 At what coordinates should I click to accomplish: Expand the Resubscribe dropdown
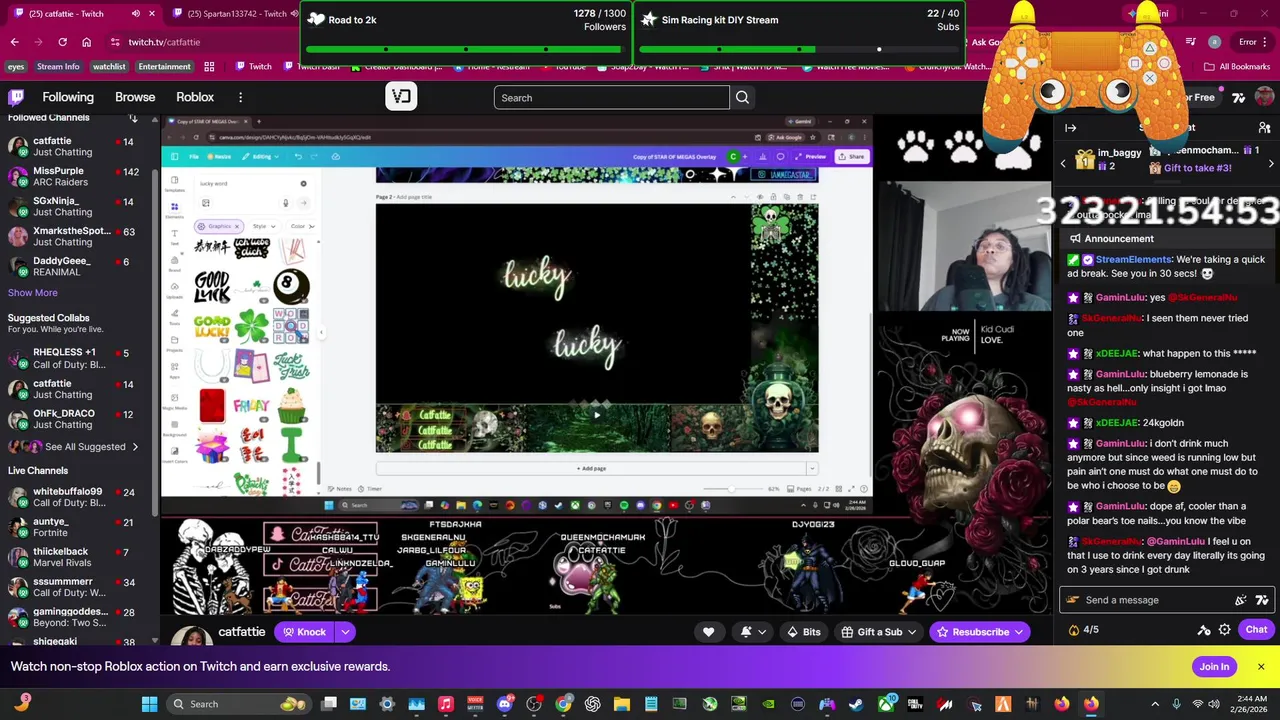coord(1018,632)
